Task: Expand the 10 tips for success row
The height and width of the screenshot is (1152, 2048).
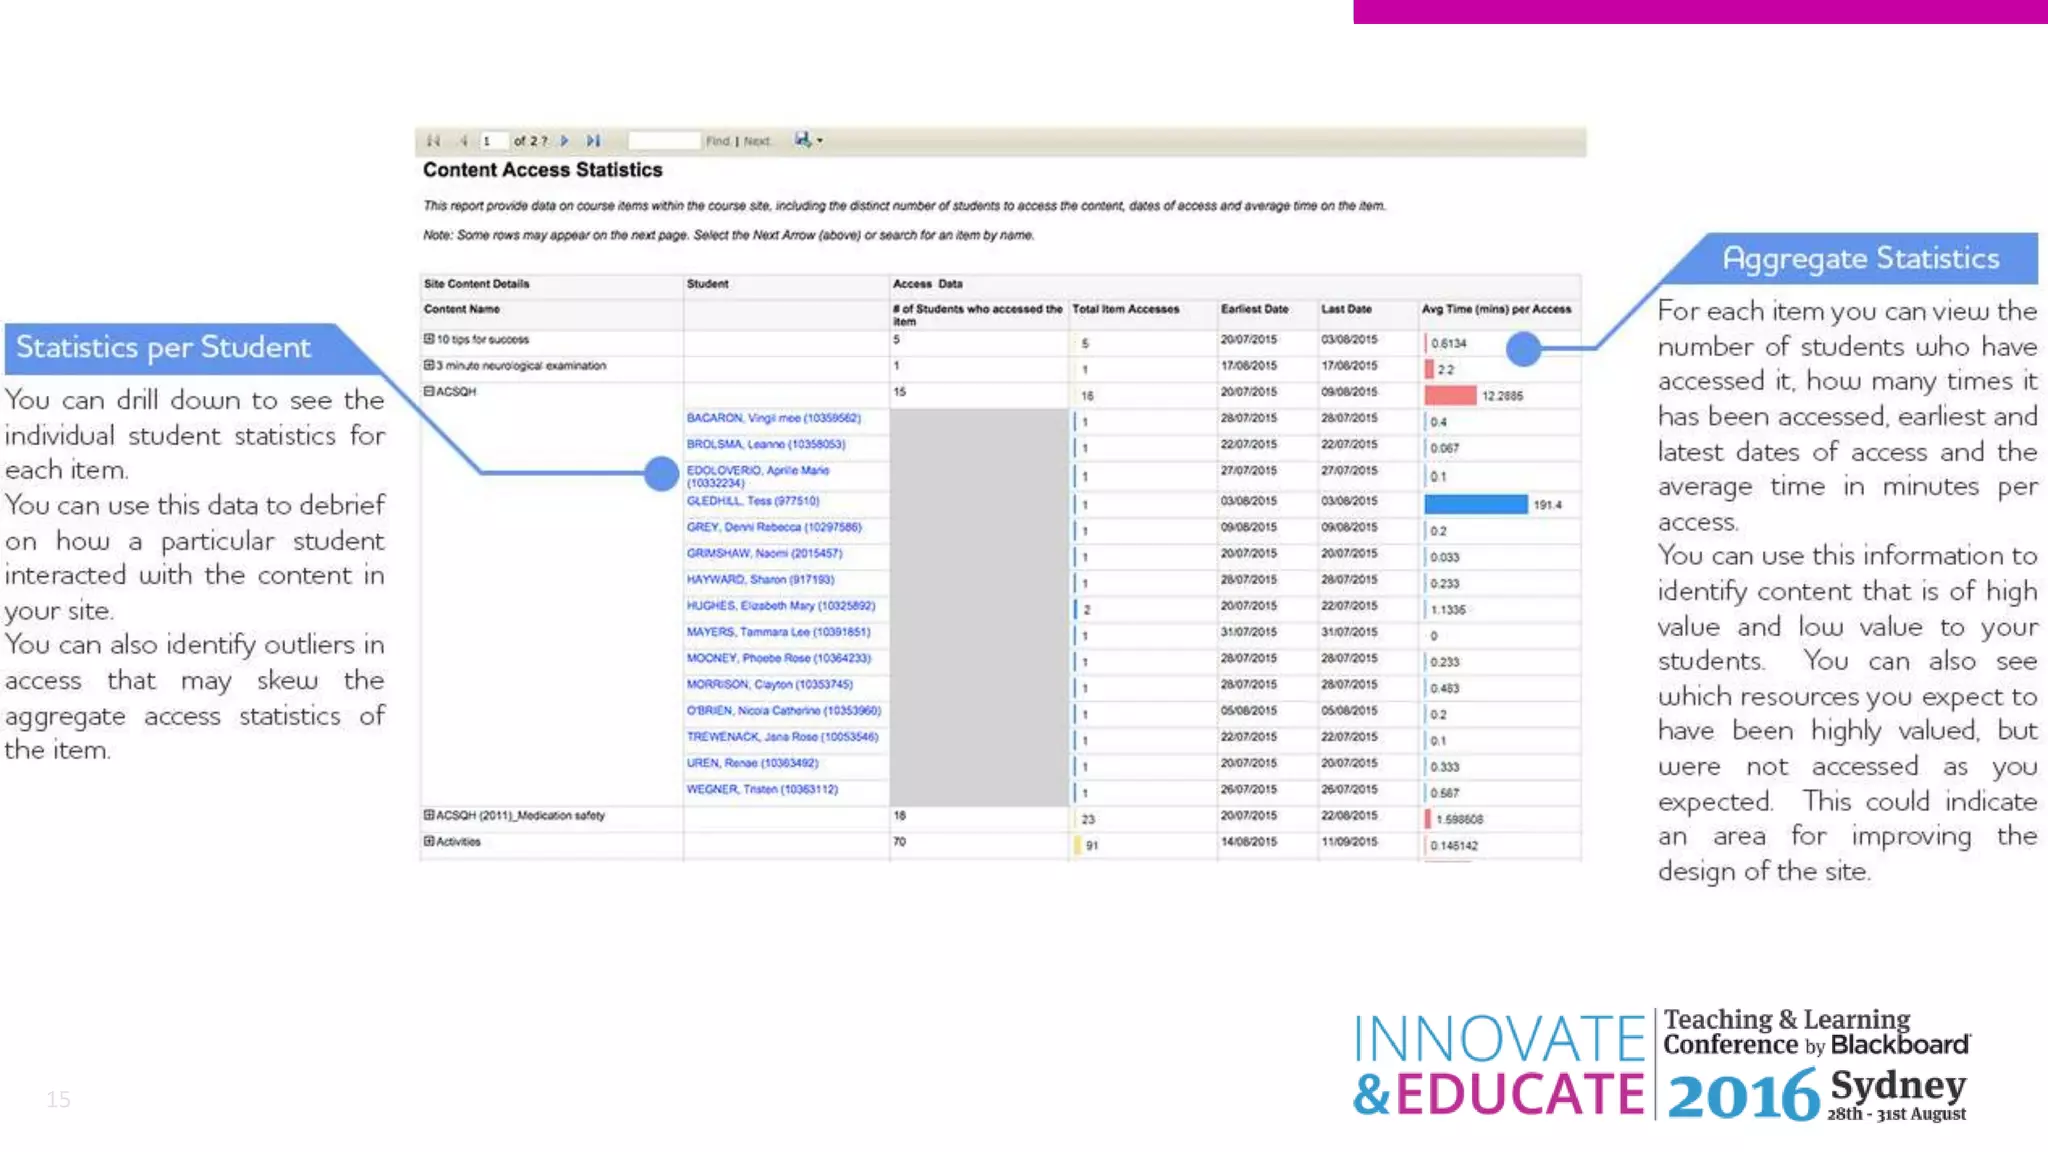Action: (429, 339)
